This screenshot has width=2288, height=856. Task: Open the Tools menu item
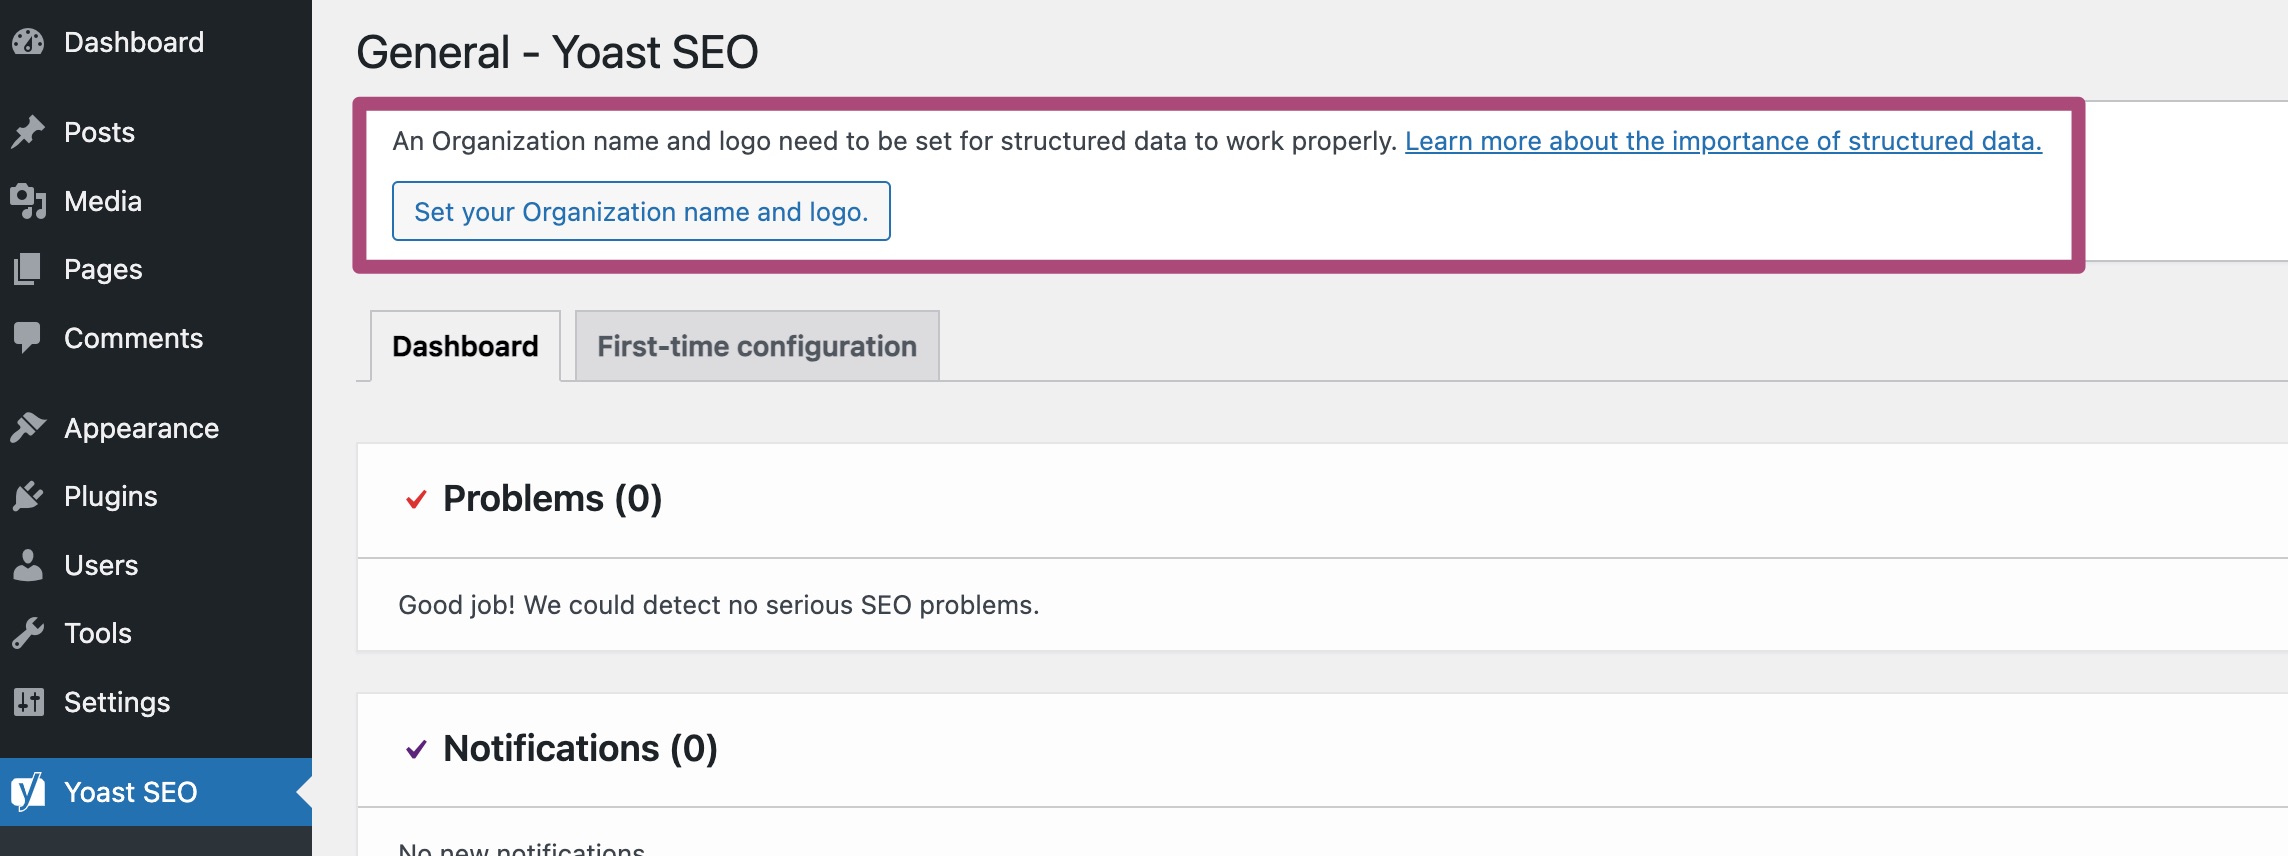pyautogui.click(x=156, y=633)
